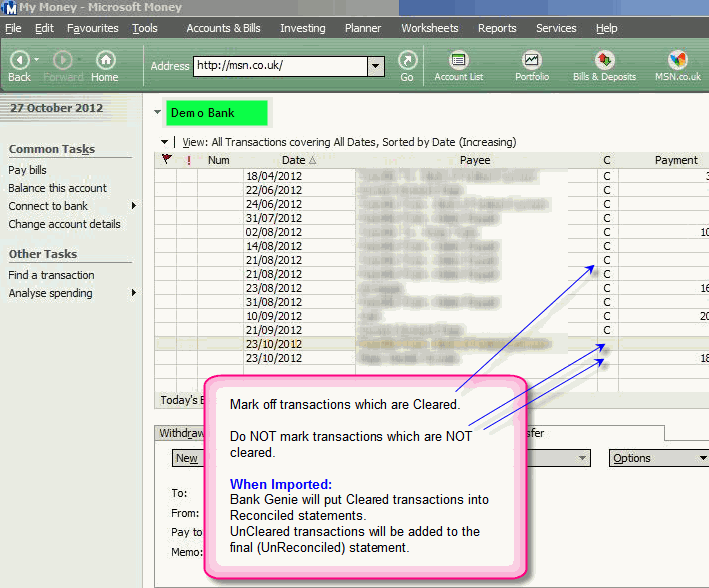Open MSN.co.uk butterfly icon
The height and width of the screenshot is (588, 709).
pos(677,60)
